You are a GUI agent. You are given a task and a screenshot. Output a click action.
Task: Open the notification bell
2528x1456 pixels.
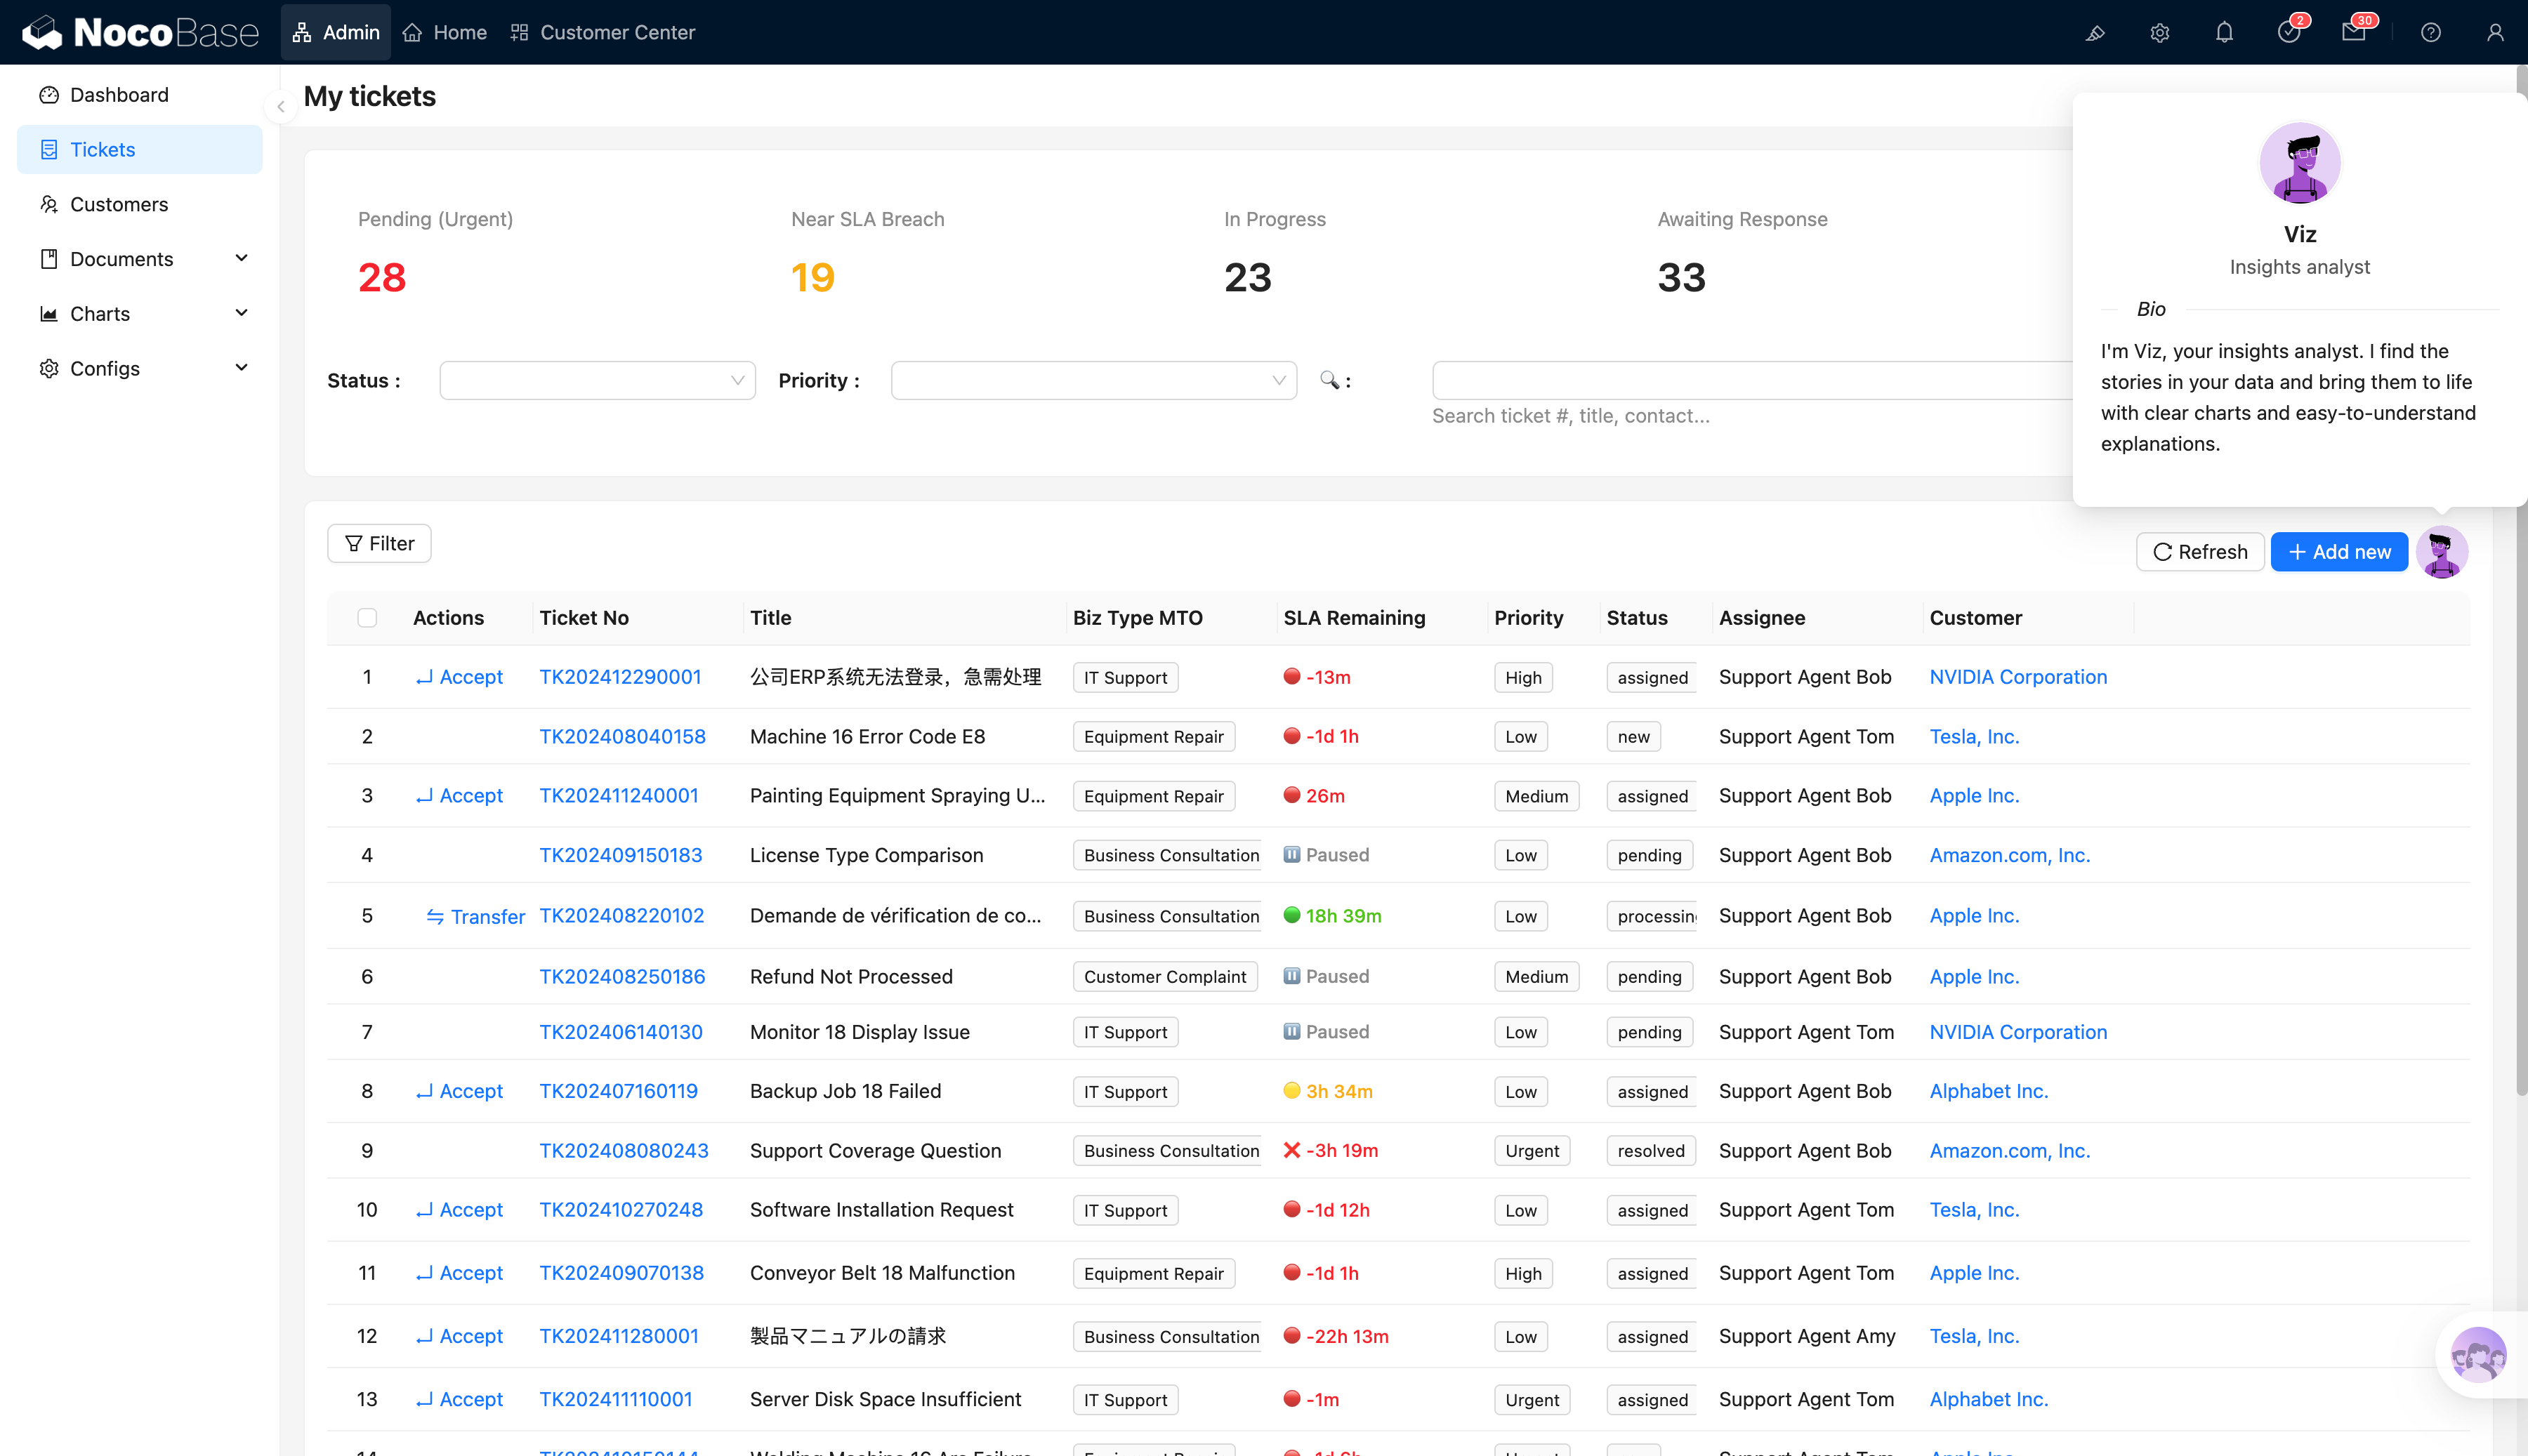click(2223, 32)
